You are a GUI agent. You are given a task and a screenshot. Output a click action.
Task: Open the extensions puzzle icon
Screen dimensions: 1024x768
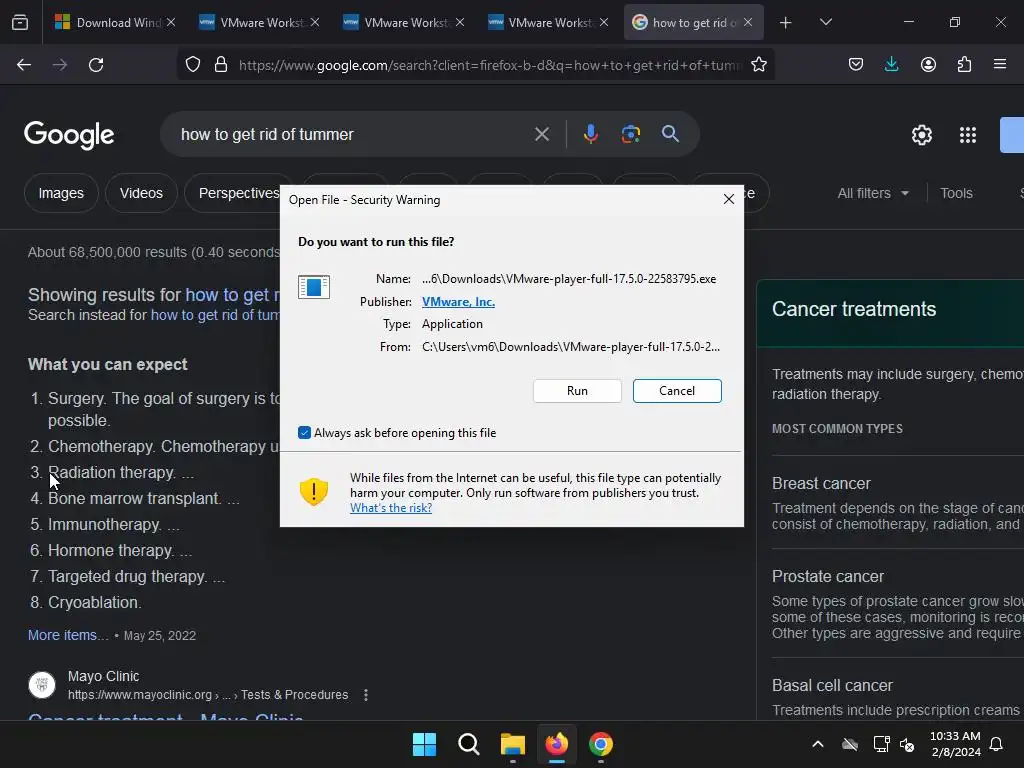964,65
